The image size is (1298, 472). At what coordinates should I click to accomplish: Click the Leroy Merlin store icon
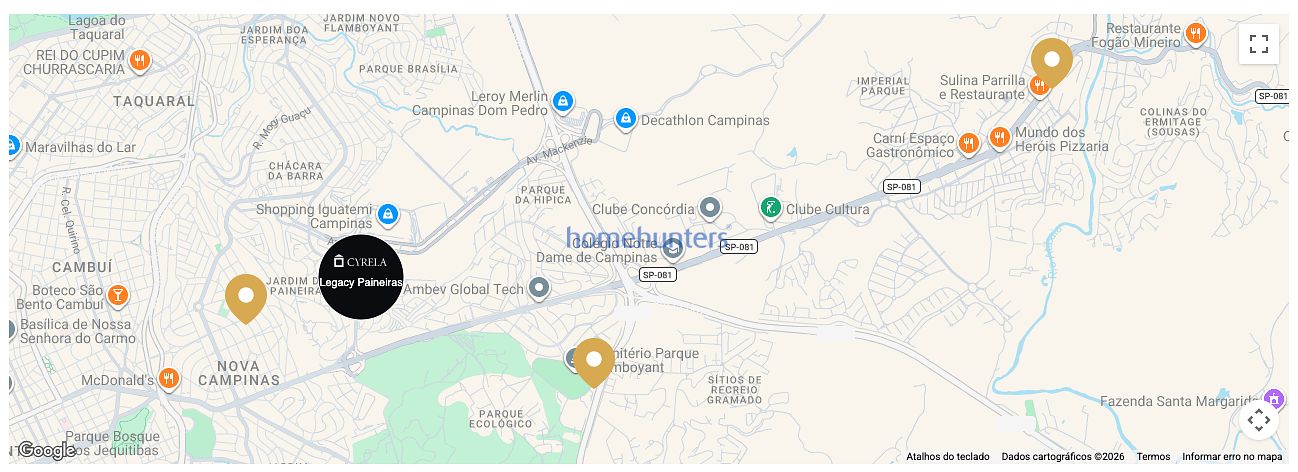(563, 101)
